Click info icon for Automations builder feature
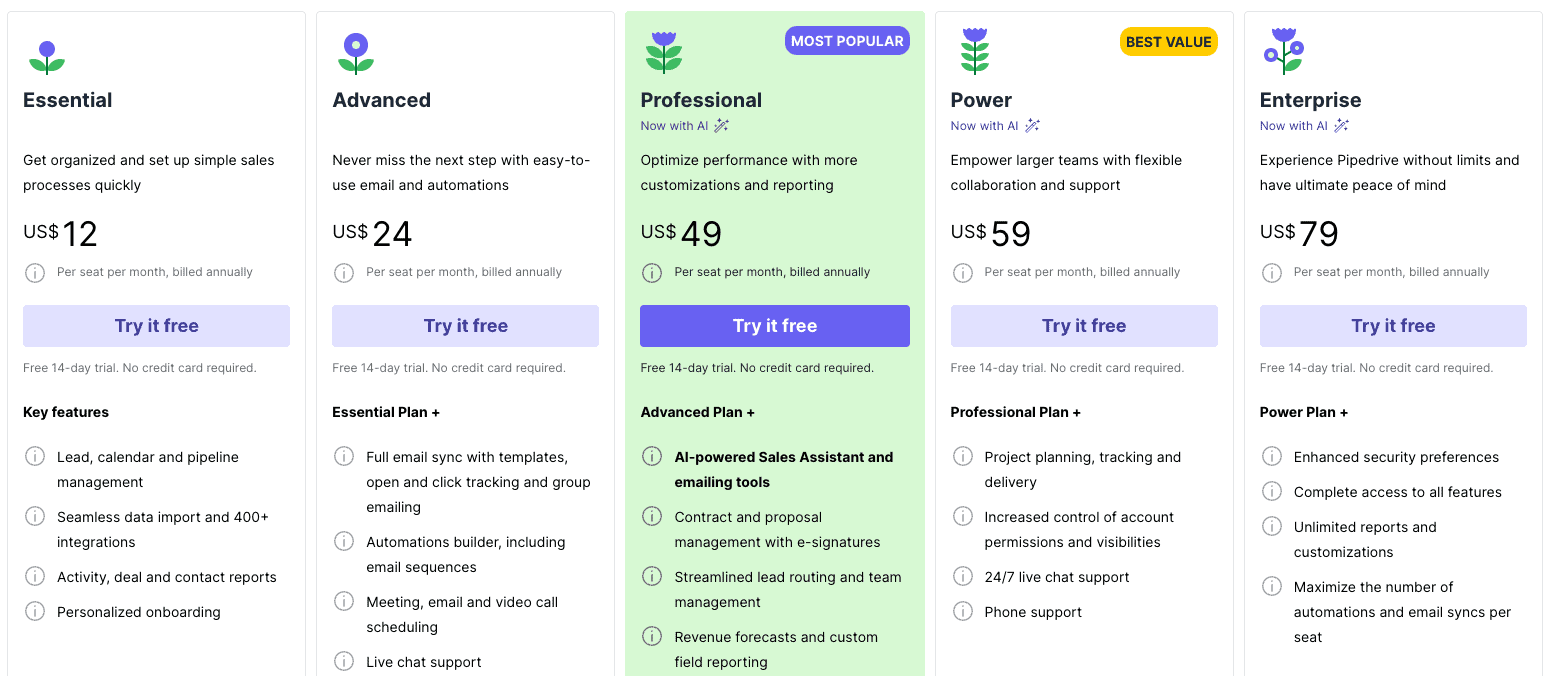 coord(344,541)
